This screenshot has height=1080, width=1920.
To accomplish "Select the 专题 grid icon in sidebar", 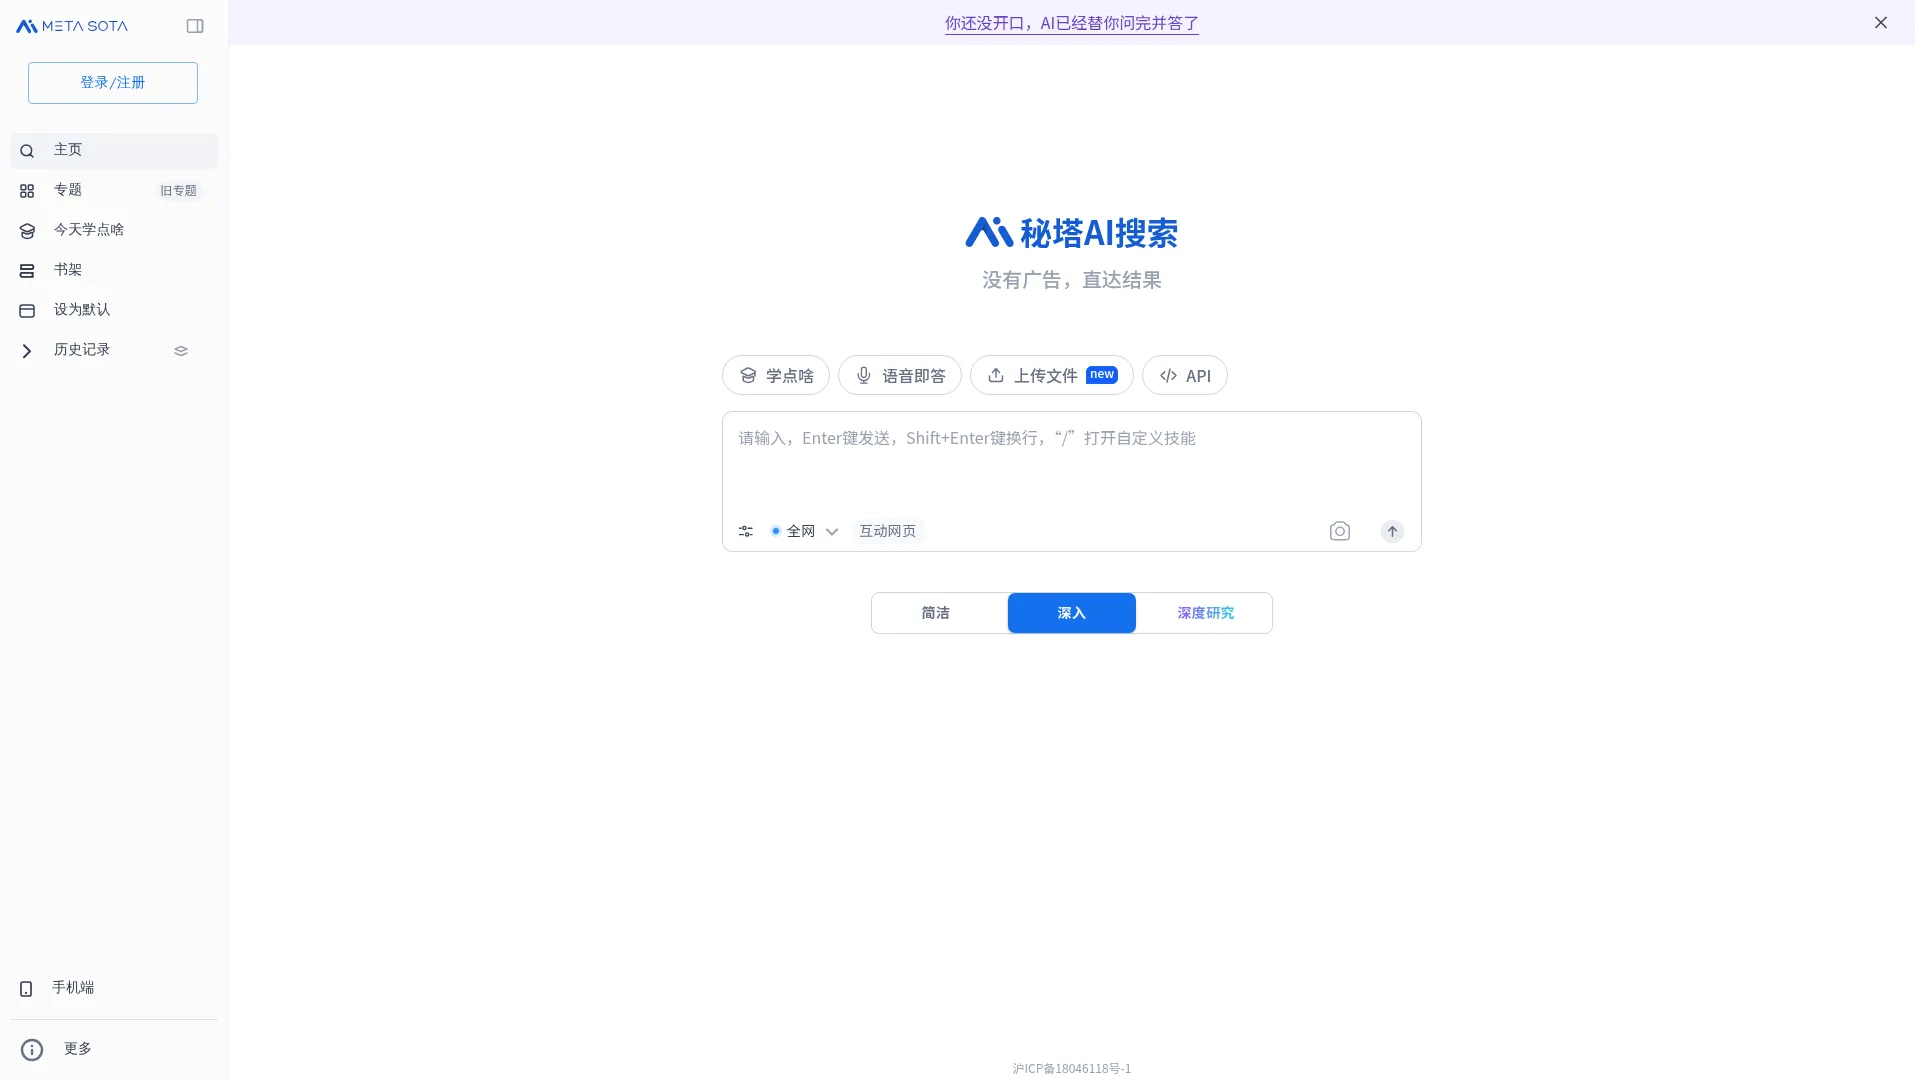I will click(x=26, y=190).
